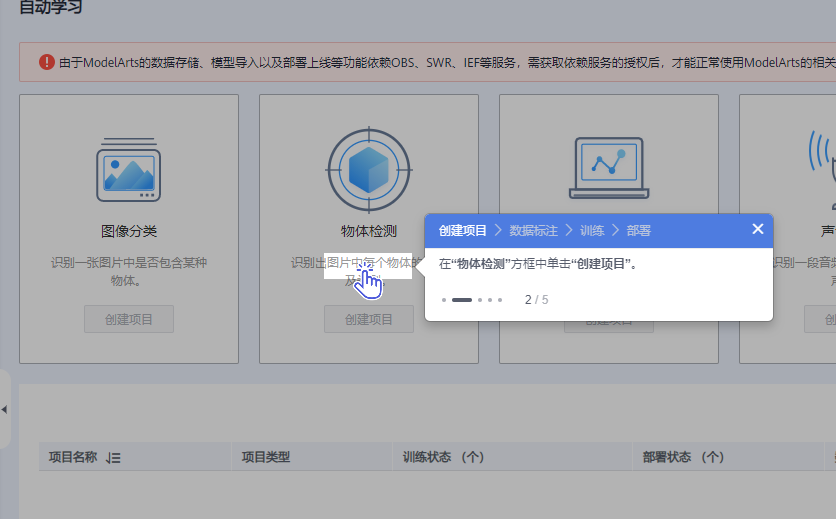Screen dimensions: 836x519
Task: Click the object detection target cube icon
Action: tap(369, 170)
